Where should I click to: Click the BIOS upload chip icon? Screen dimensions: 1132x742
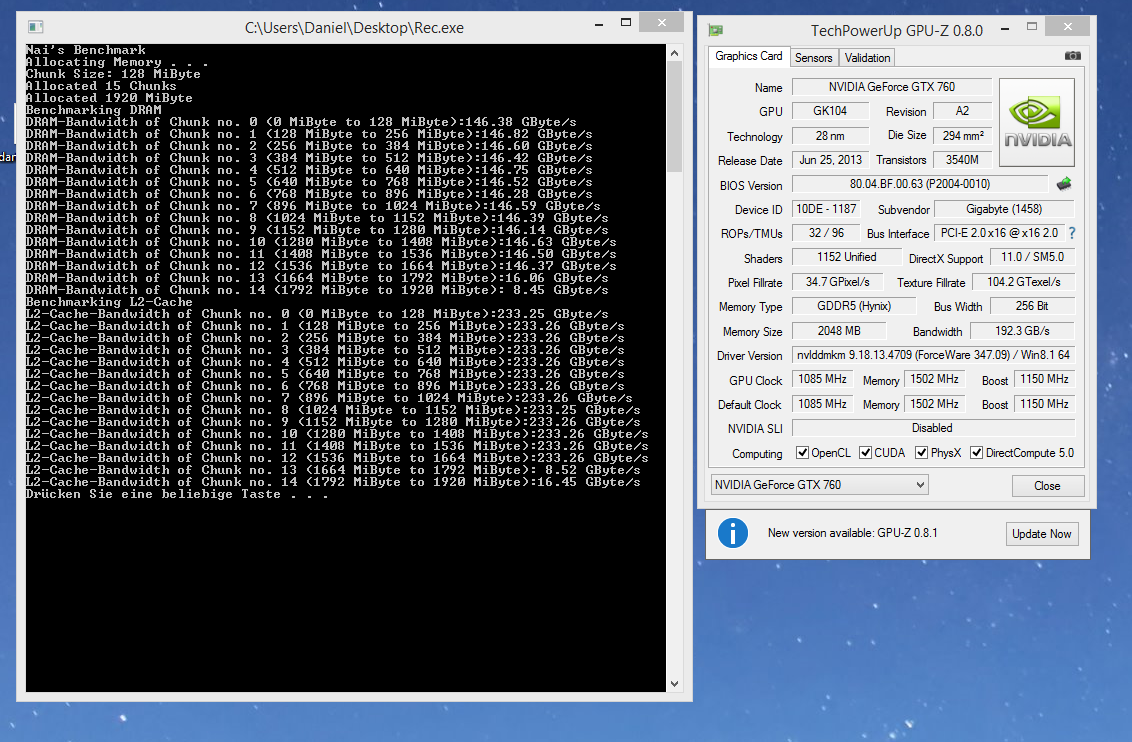tap(1064, 184)
